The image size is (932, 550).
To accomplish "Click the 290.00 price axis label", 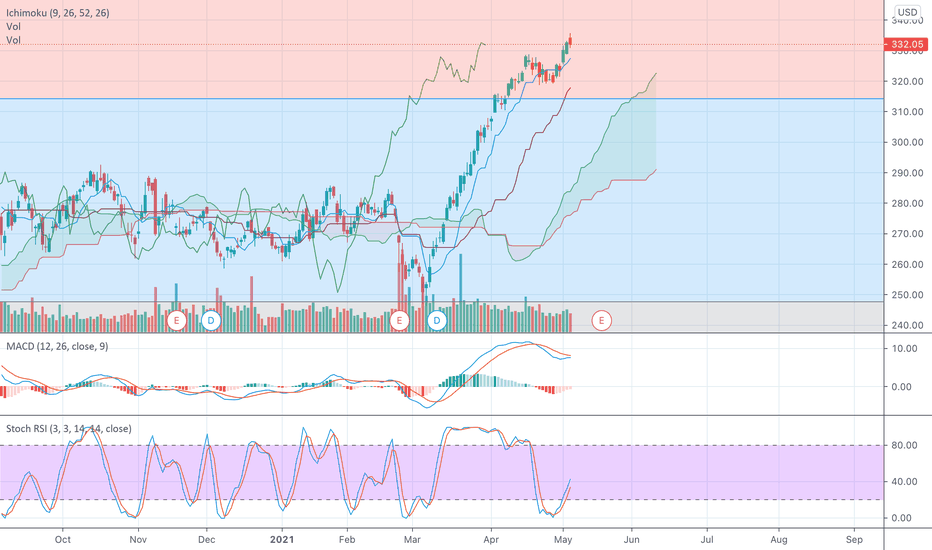I will click(x=908, y=173).
